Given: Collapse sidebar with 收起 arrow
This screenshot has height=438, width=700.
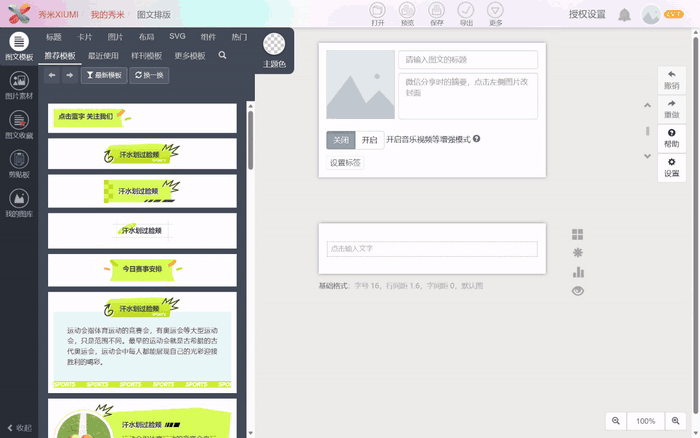Looking at the screenshot, I should tap(19, 428).
